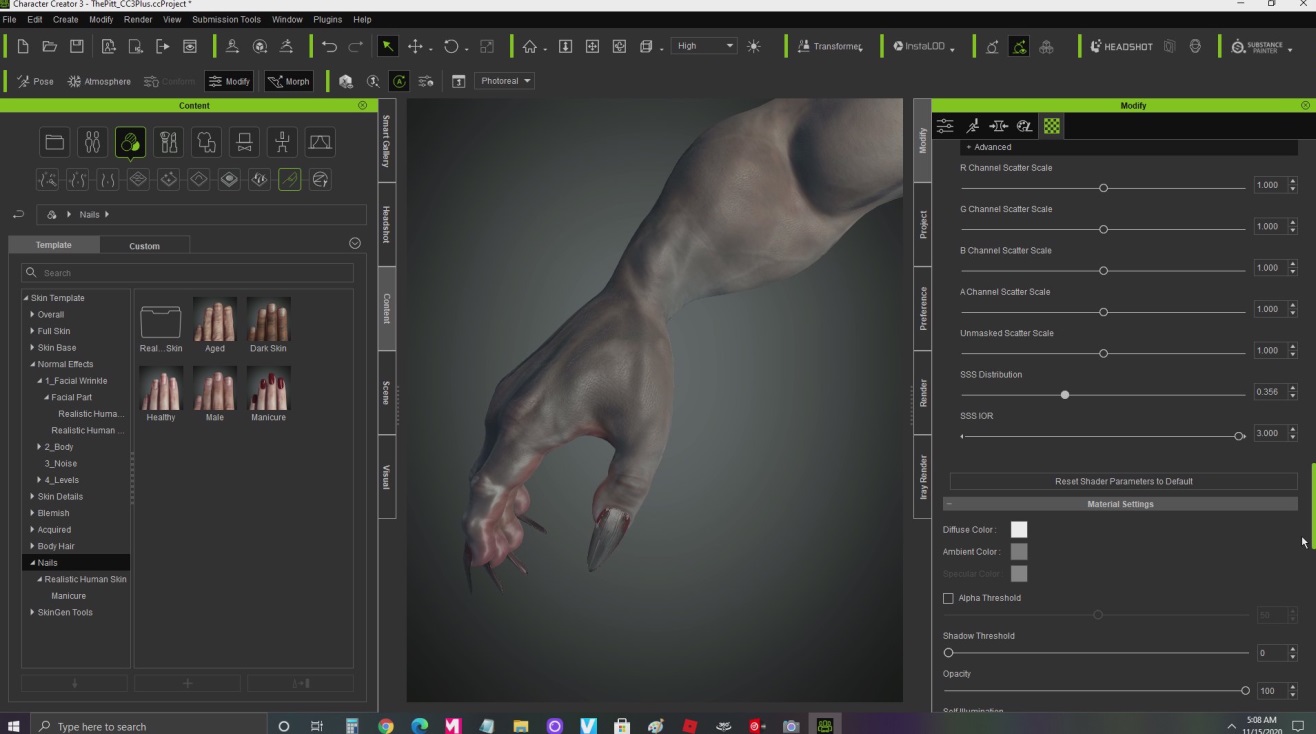This screenshot has width=1316, height=734.
Task: Open a project with the folder icon
Action: pyautogui.click(x=49, y=46)
